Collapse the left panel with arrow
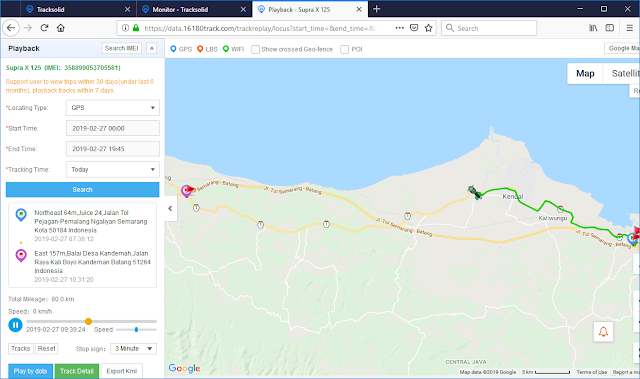Image resolution: width=640 pixels, height=379 pixels. point(170,208)
